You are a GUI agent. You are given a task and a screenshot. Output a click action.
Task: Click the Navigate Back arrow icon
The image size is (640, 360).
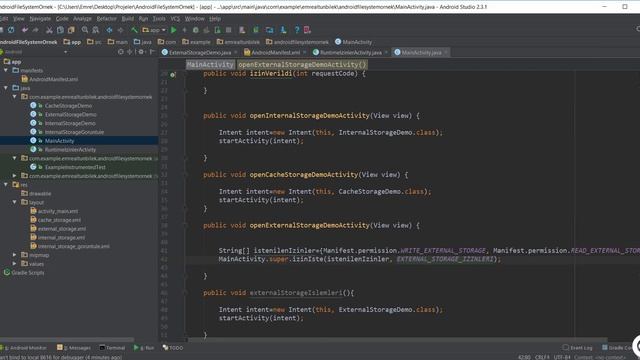[109, 30]
